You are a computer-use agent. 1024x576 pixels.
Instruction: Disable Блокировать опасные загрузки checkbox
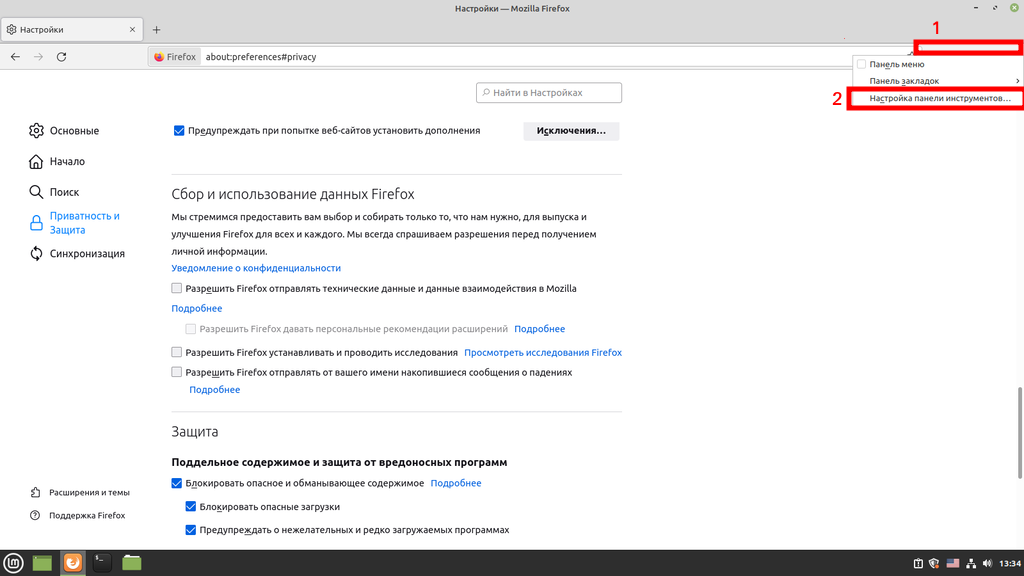[x=191, y=507]
